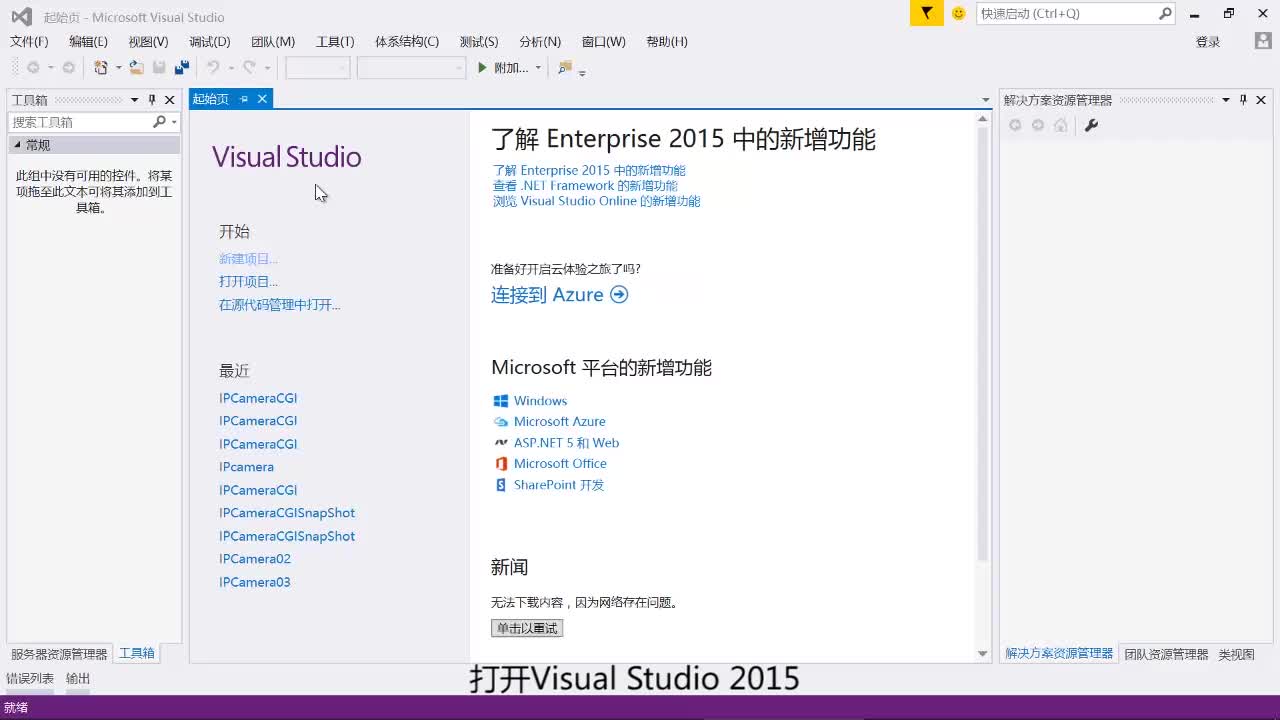Click 在源代码管理中打开... link
The width and height of the screenshot is (1280, 720).
(279, 305)
